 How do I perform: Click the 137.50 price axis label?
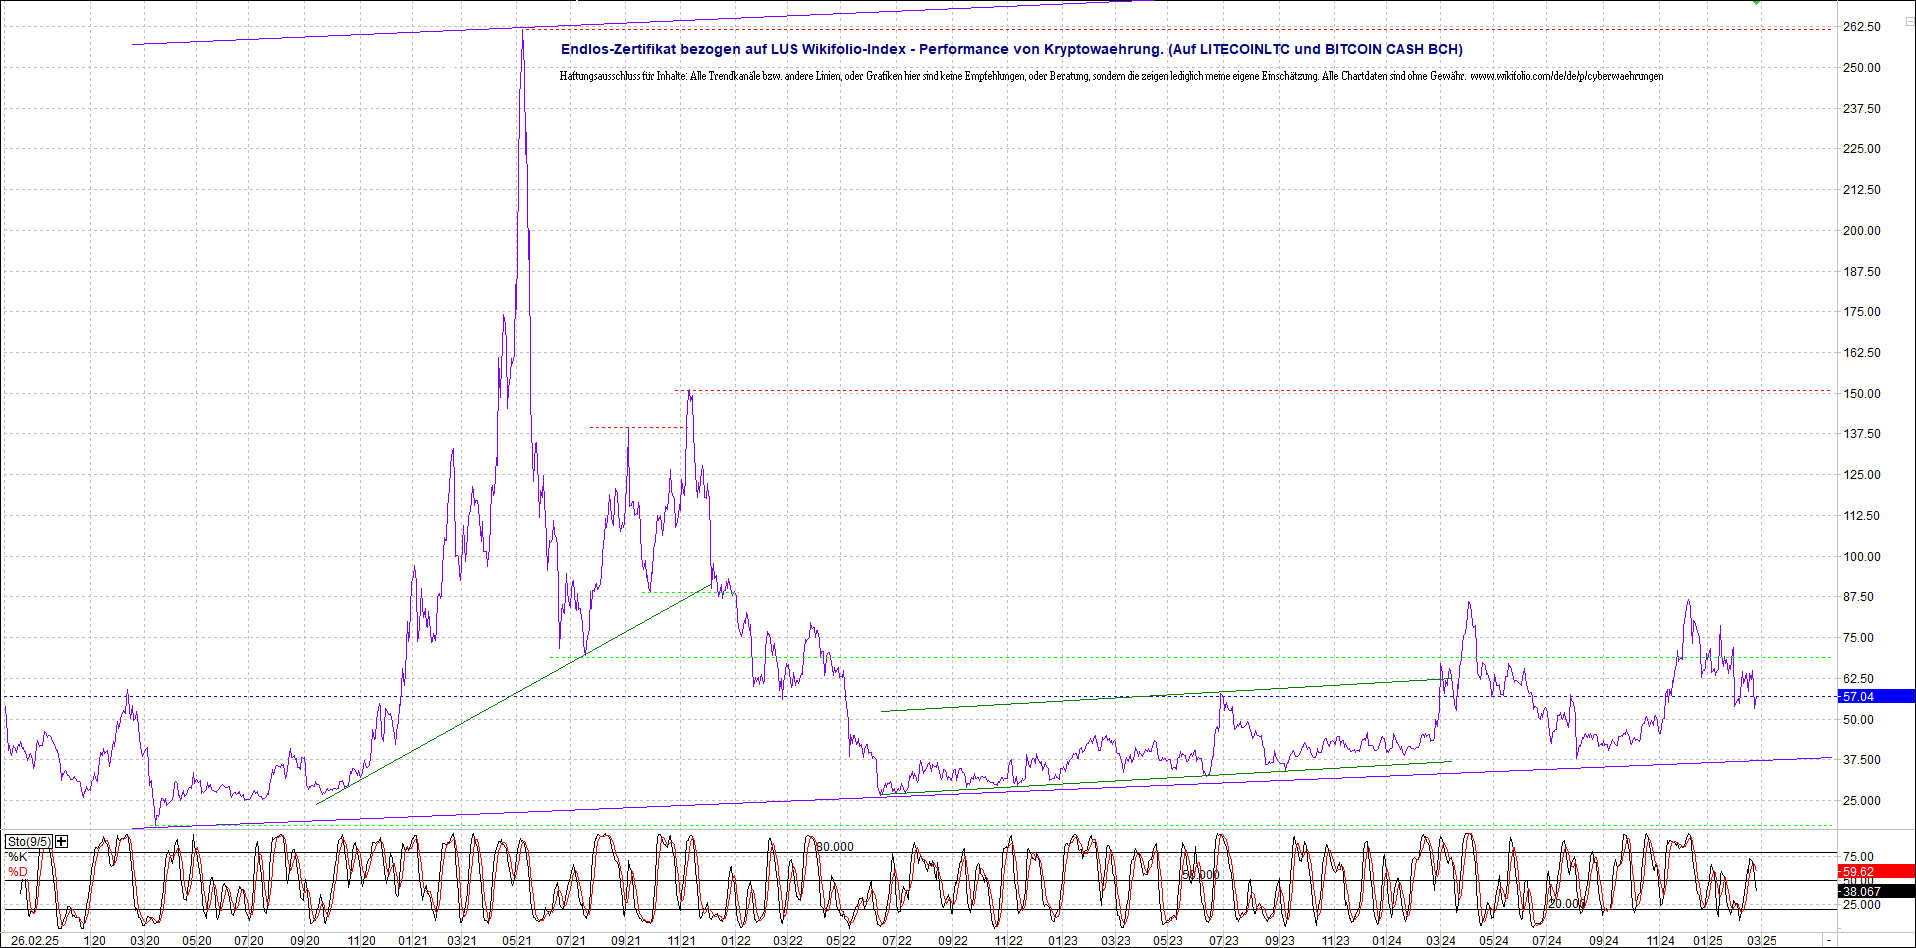pos(1861,434)
